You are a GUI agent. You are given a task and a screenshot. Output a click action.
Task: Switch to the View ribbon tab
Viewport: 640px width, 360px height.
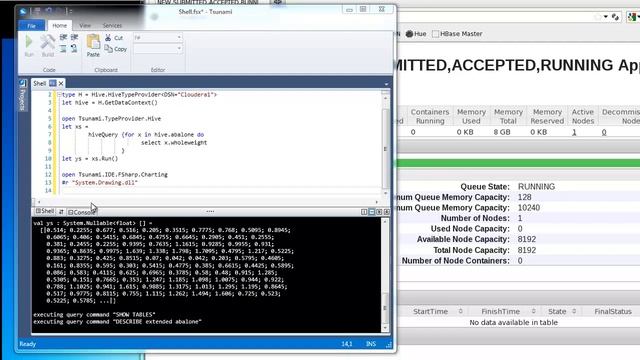pos(85,26)
